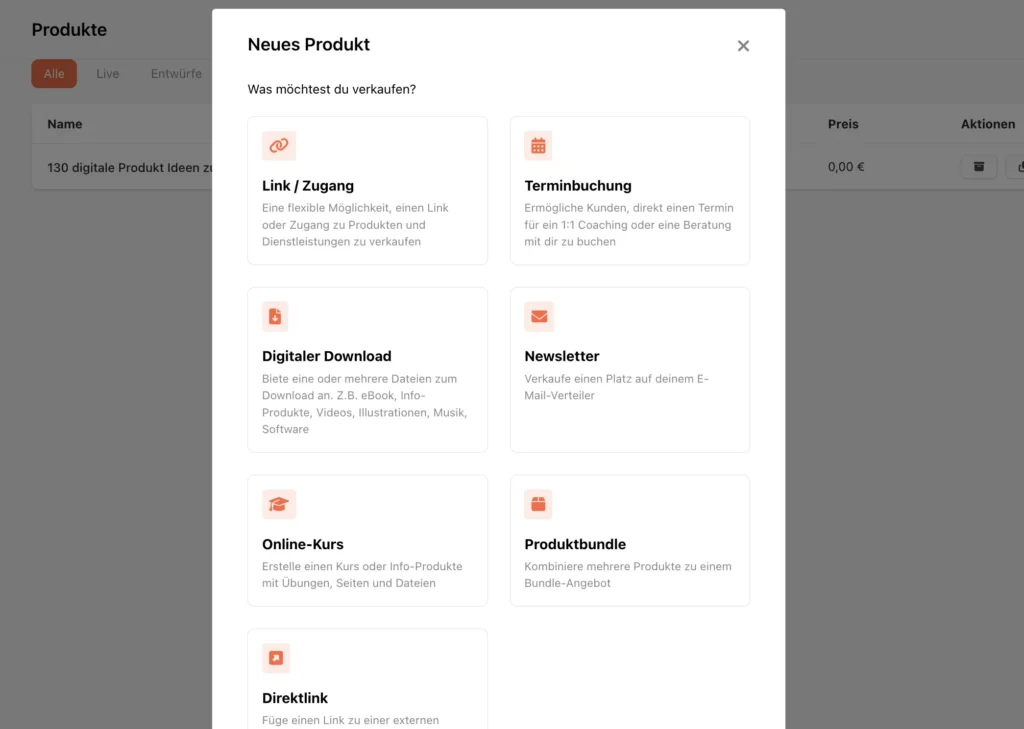Open the Live products tab

tap(108, 74)
